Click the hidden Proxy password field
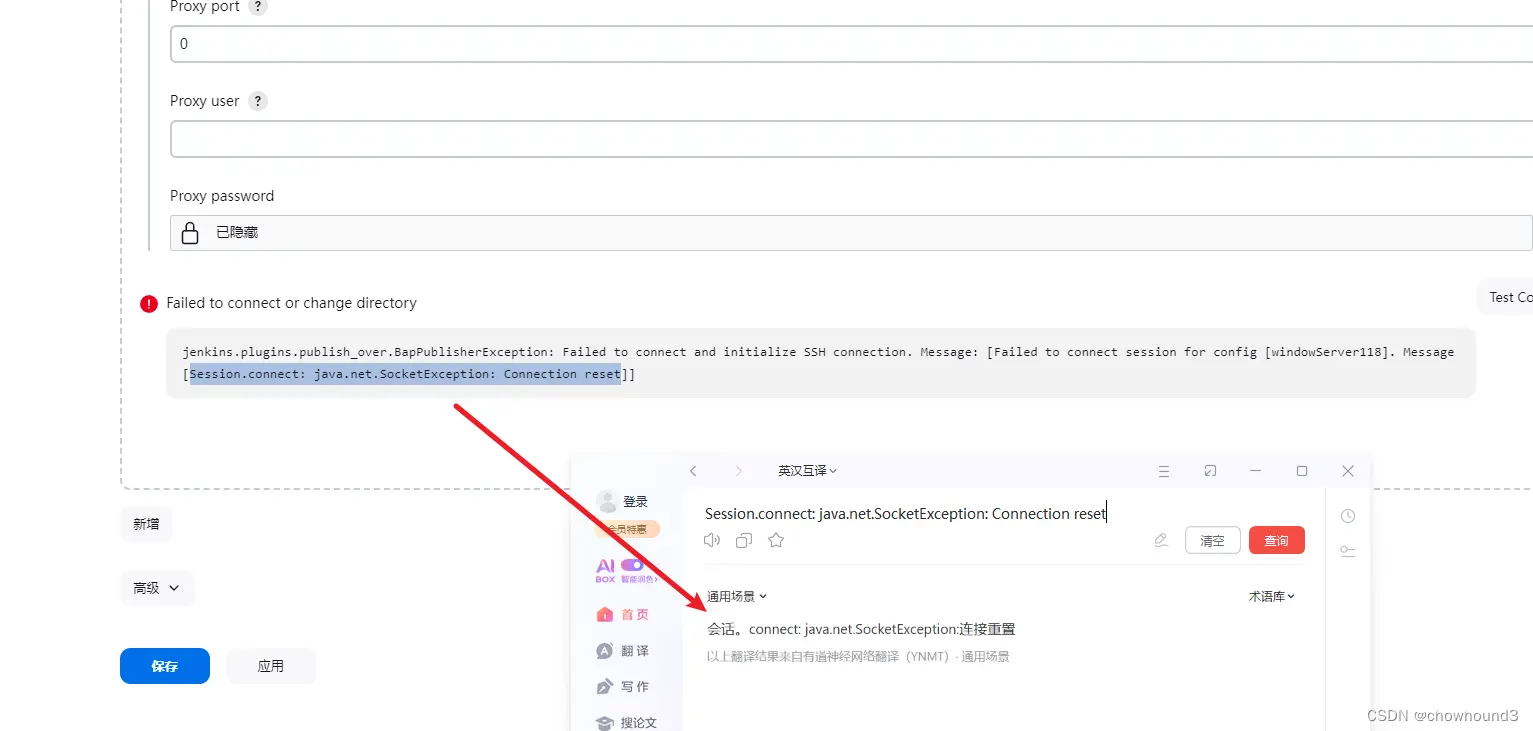This screenshot has height=731, width=1533. (x=851, y=233)
